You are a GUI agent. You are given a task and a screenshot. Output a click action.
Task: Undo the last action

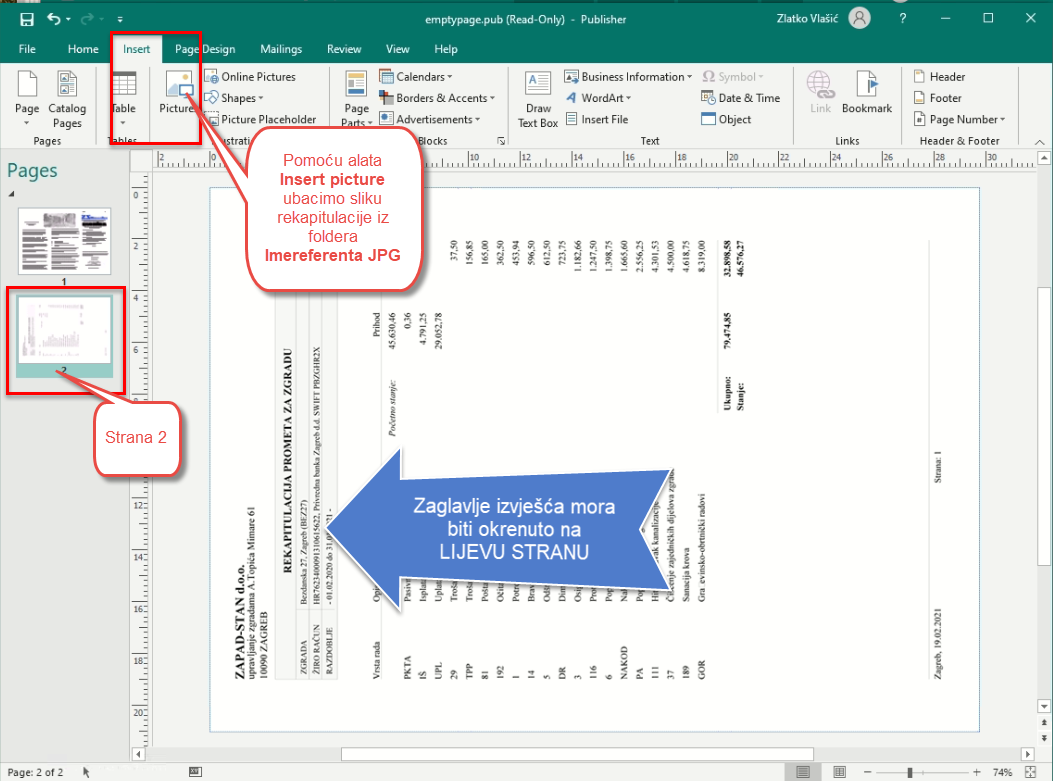(x=54, y=19)
